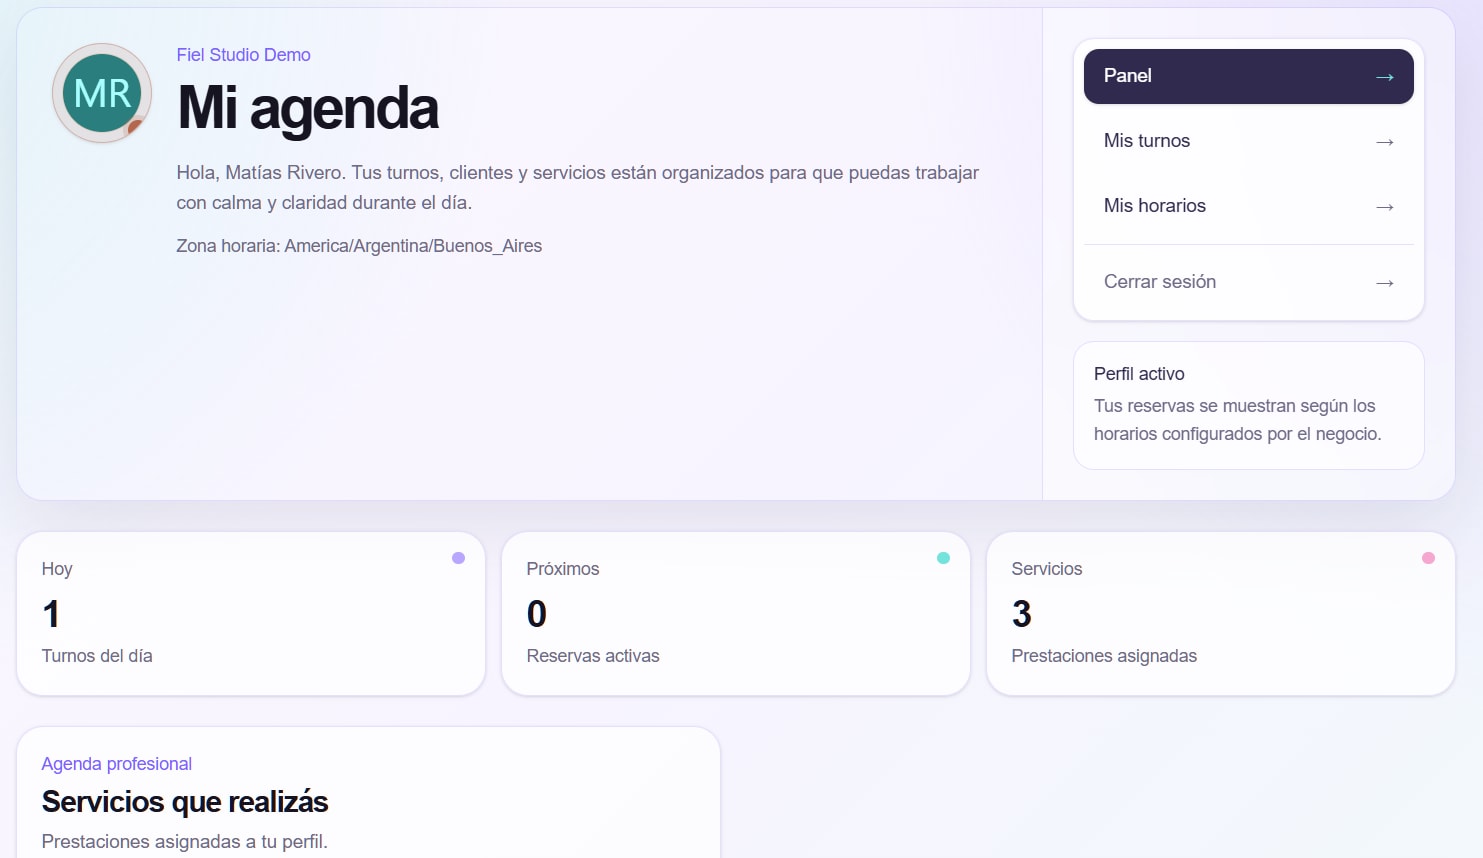Select the Servicios card label
Screen dimensions: 1483x858
[1047, 569]
